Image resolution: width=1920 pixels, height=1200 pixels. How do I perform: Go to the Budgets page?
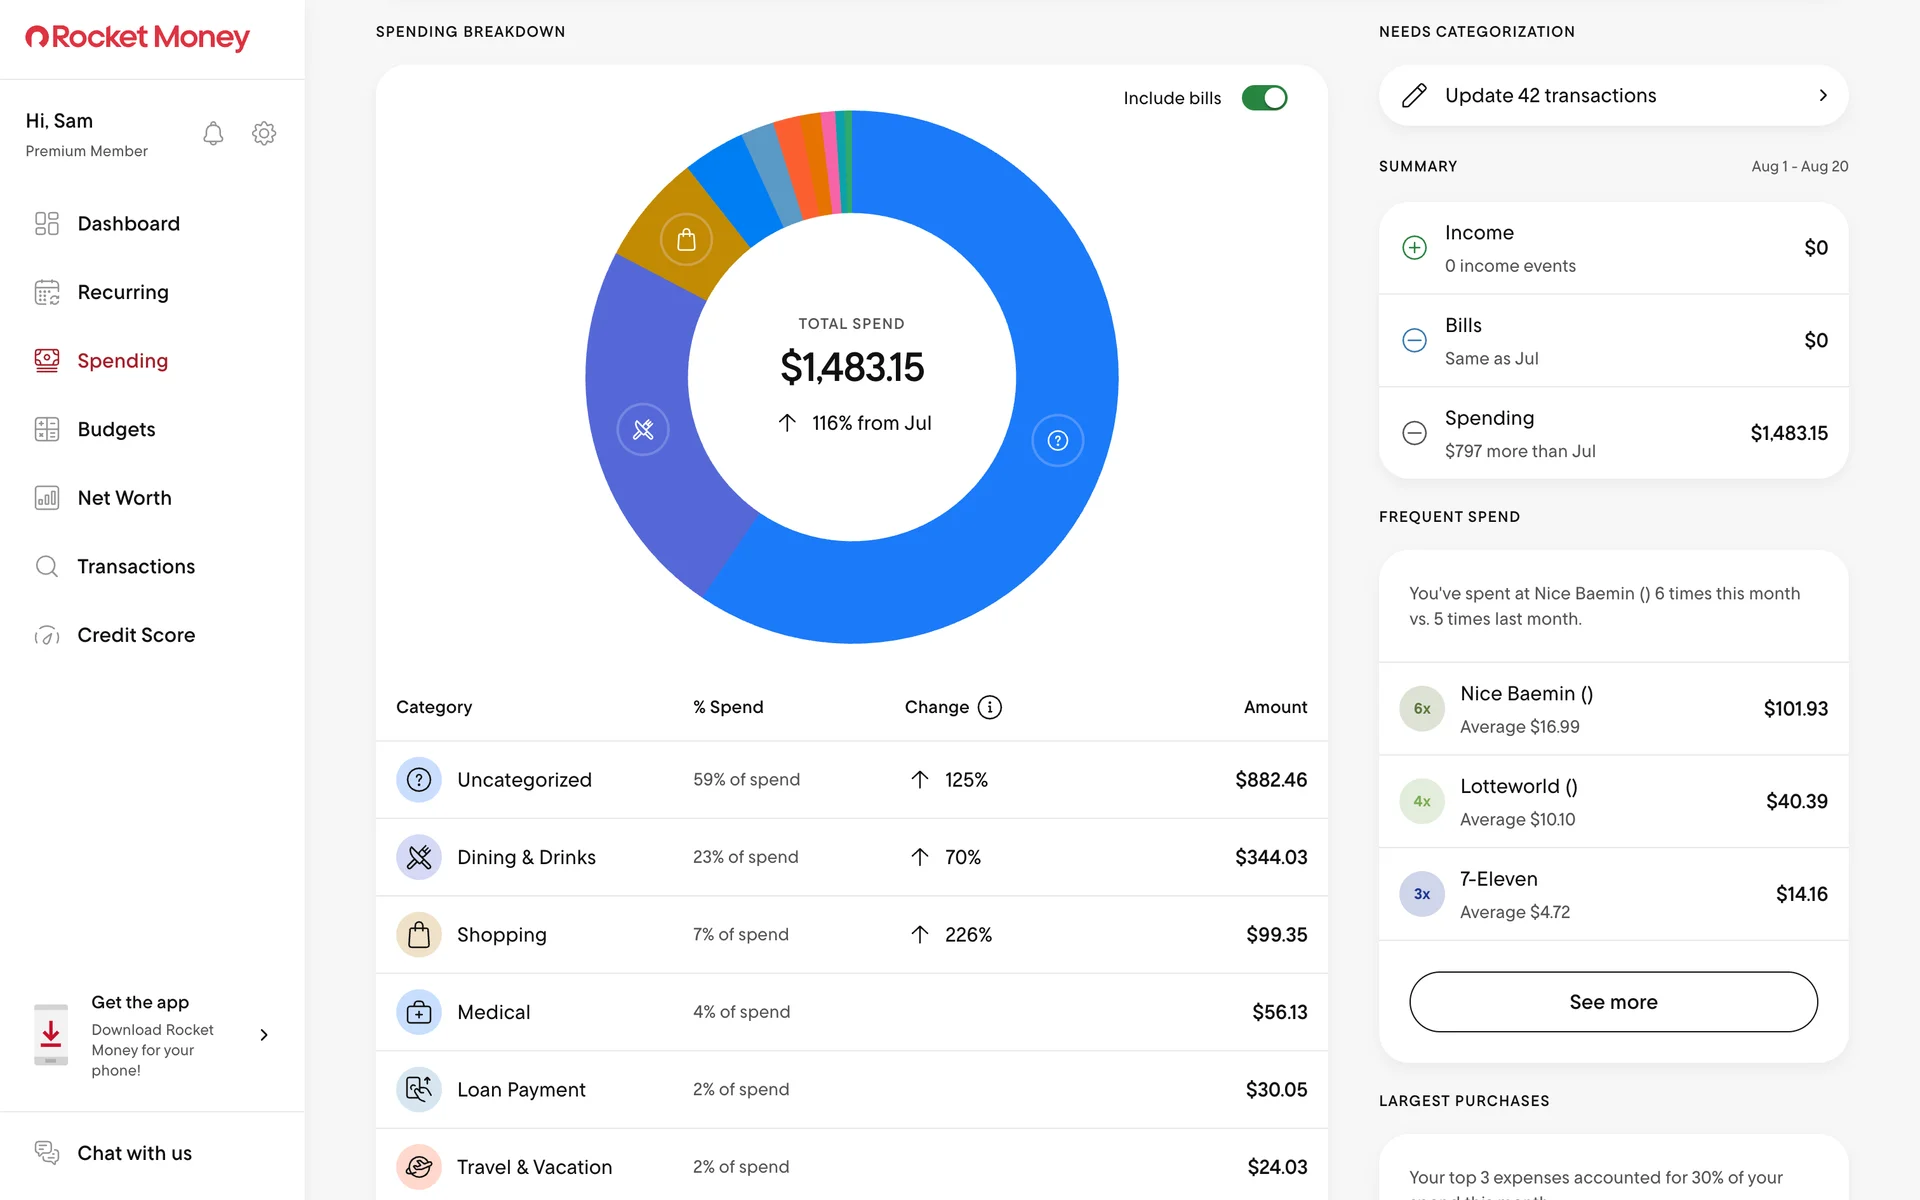click(116, 430)
